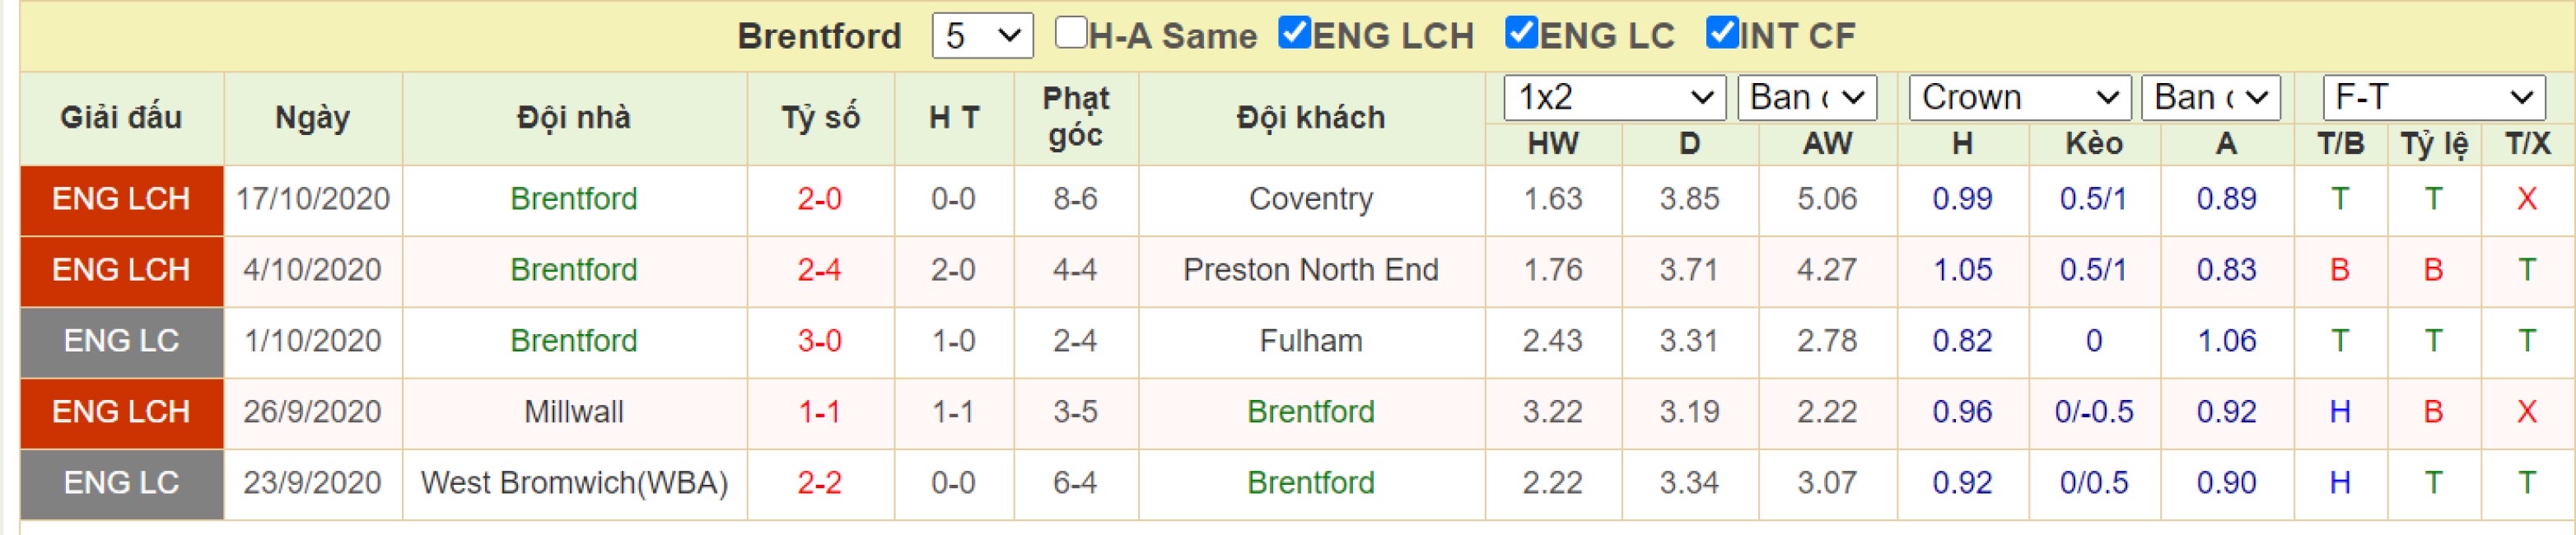Select ENG LC league cell for 1/10/2020
The width and height of the screenshot is (2576, 535).
click(121, 341)
